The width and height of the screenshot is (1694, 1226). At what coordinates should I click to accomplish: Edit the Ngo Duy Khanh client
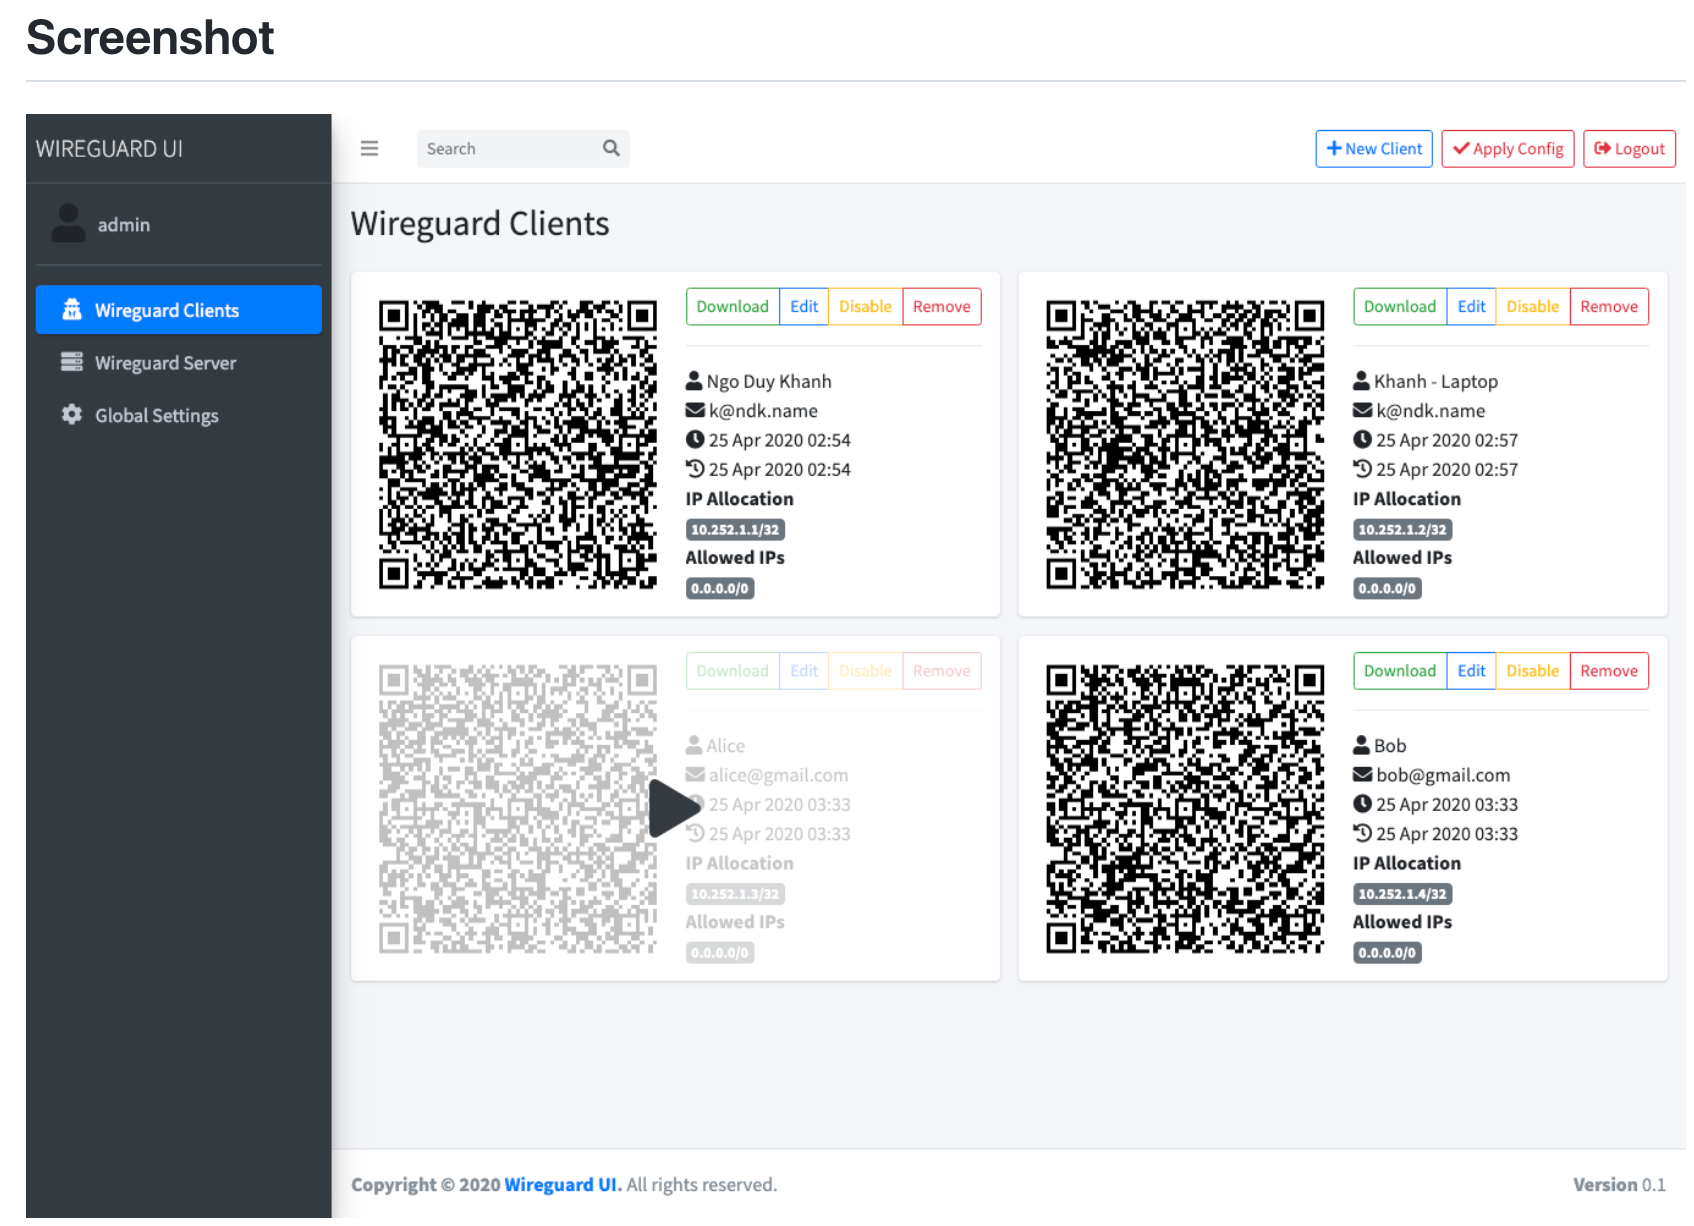(804, 306)
